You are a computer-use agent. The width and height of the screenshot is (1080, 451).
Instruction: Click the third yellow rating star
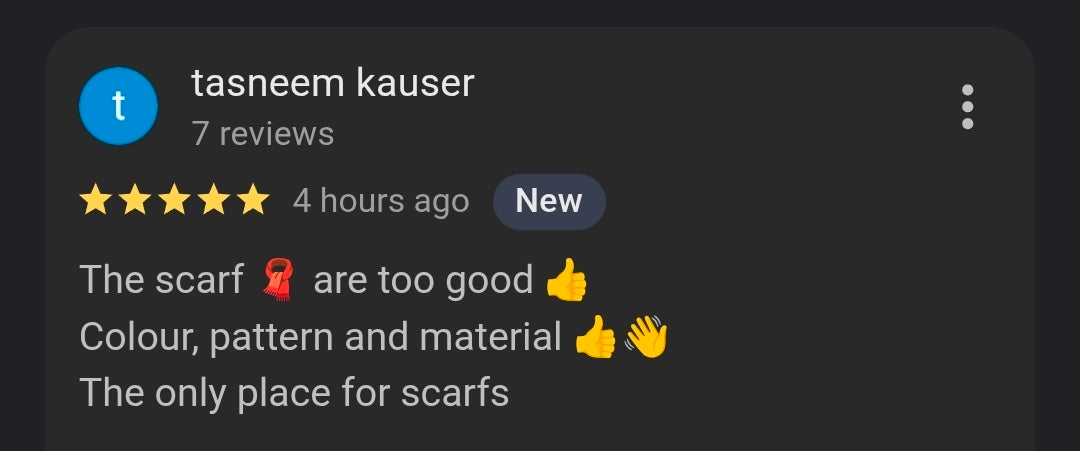(x=175, y=200)
